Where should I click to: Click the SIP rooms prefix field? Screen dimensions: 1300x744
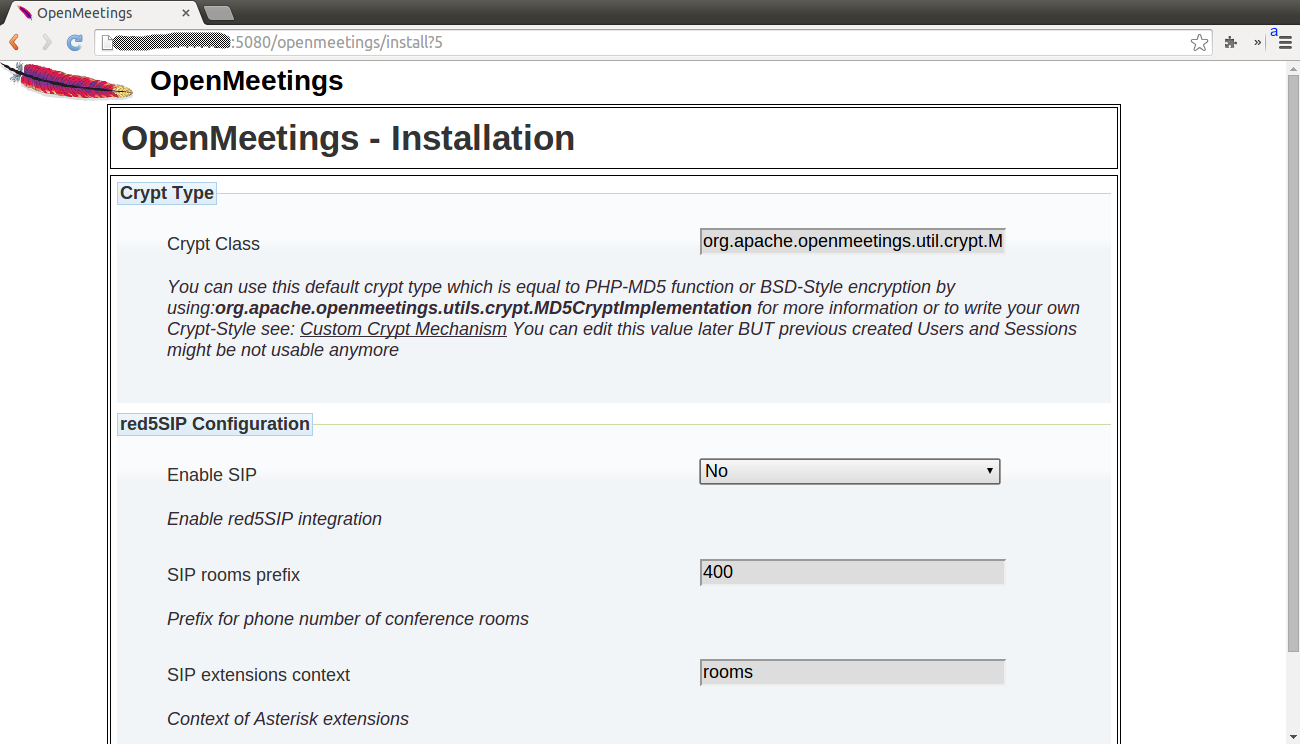coord(852,572)
